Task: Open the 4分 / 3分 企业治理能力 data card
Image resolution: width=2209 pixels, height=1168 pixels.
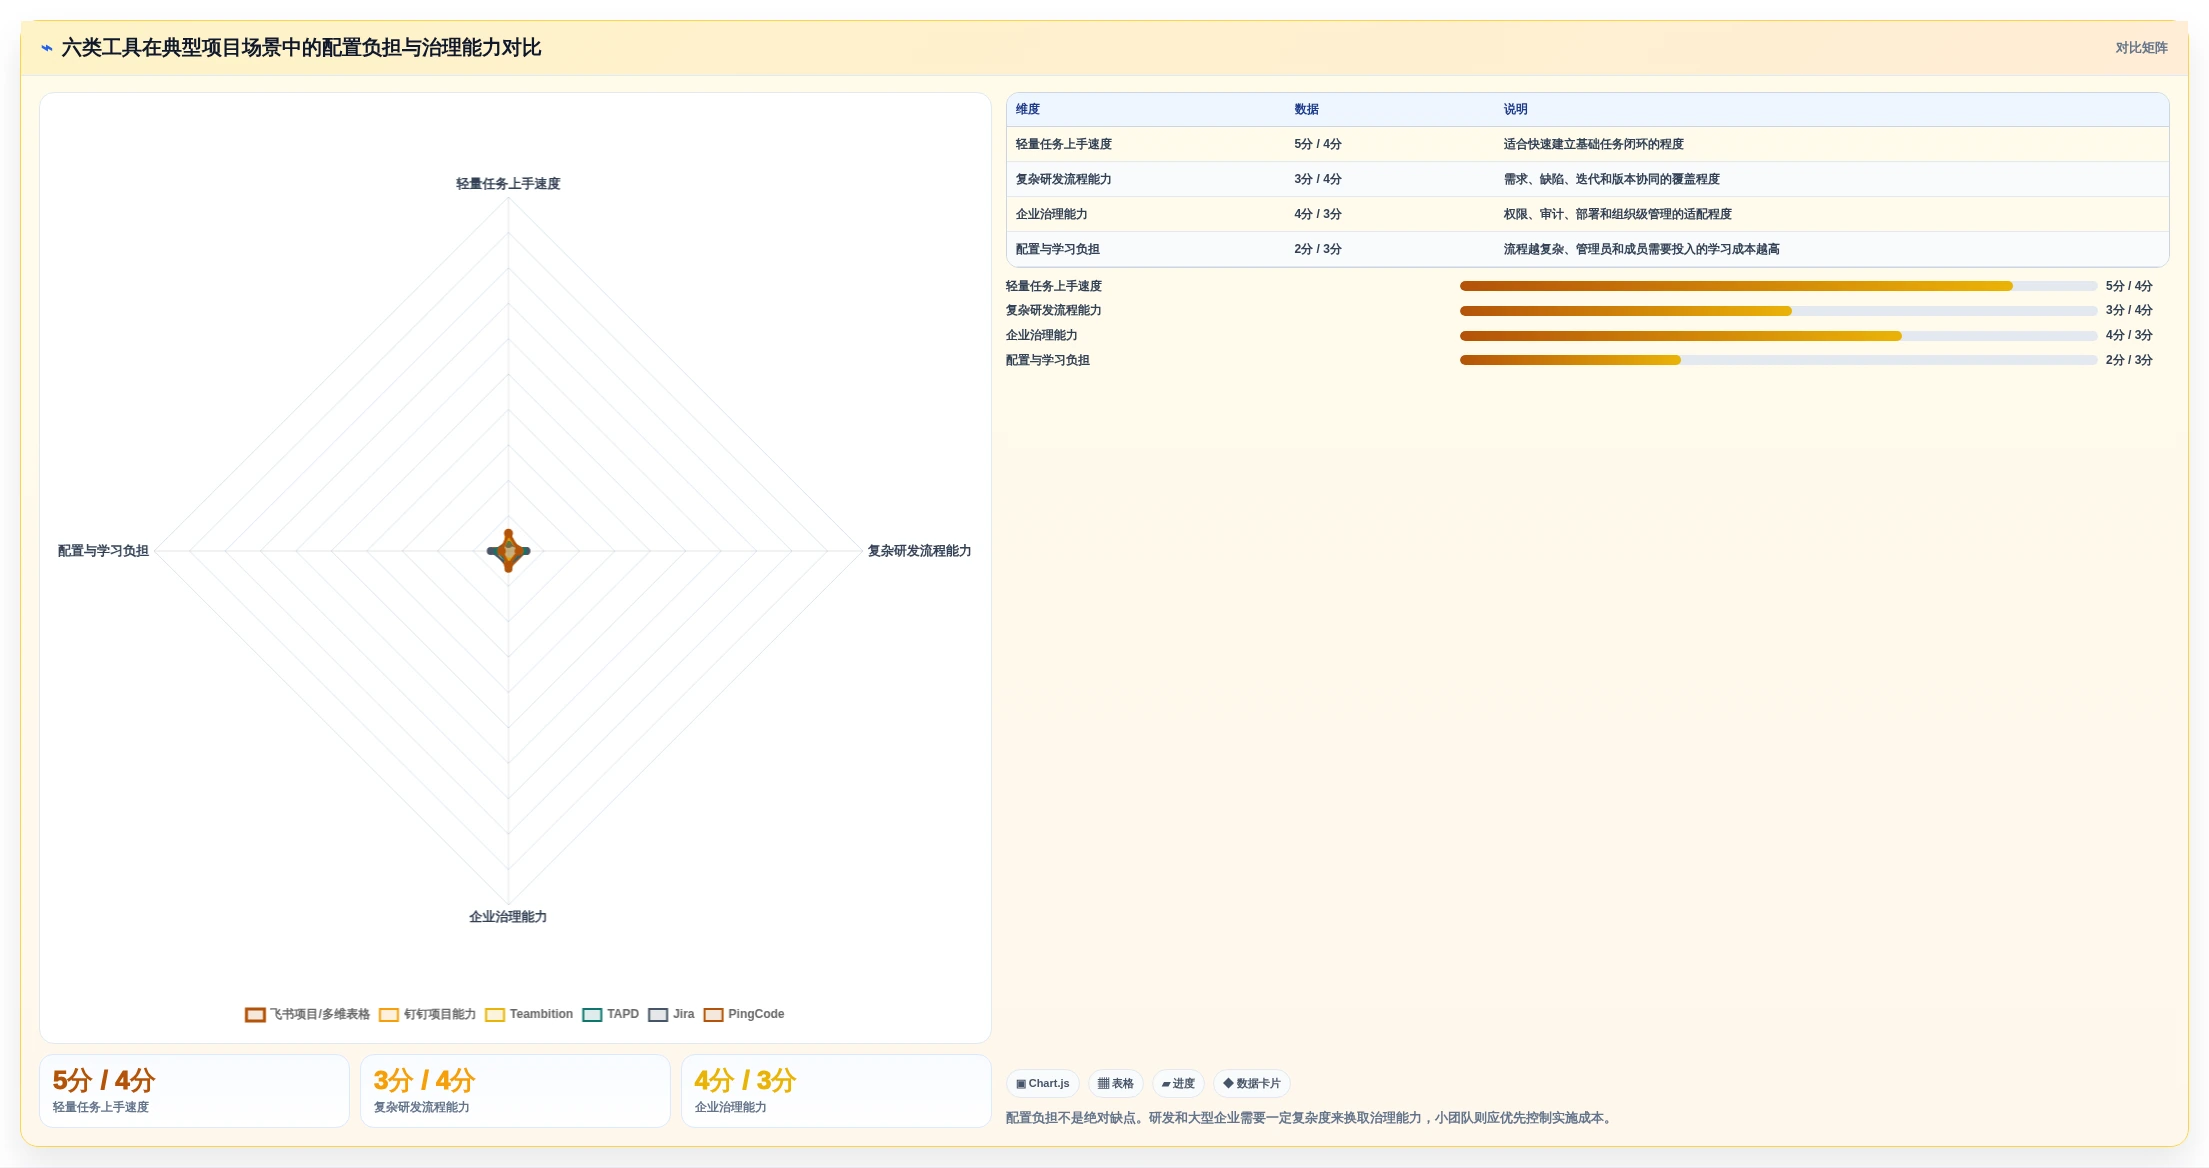Action: [x=836, y=1091]
